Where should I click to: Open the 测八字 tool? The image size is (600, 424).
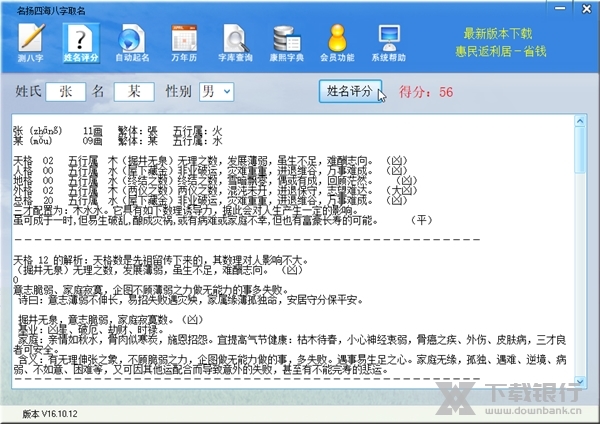point(31,43)
